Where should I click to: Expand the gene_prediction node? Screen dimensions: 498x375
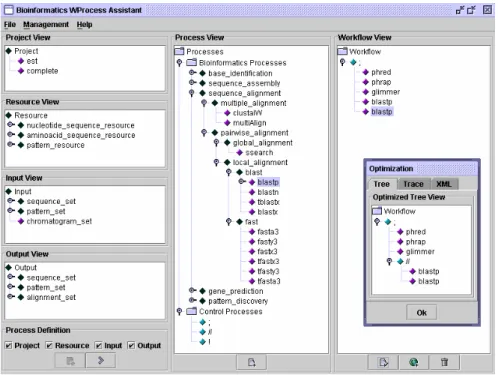click(192, 290)
